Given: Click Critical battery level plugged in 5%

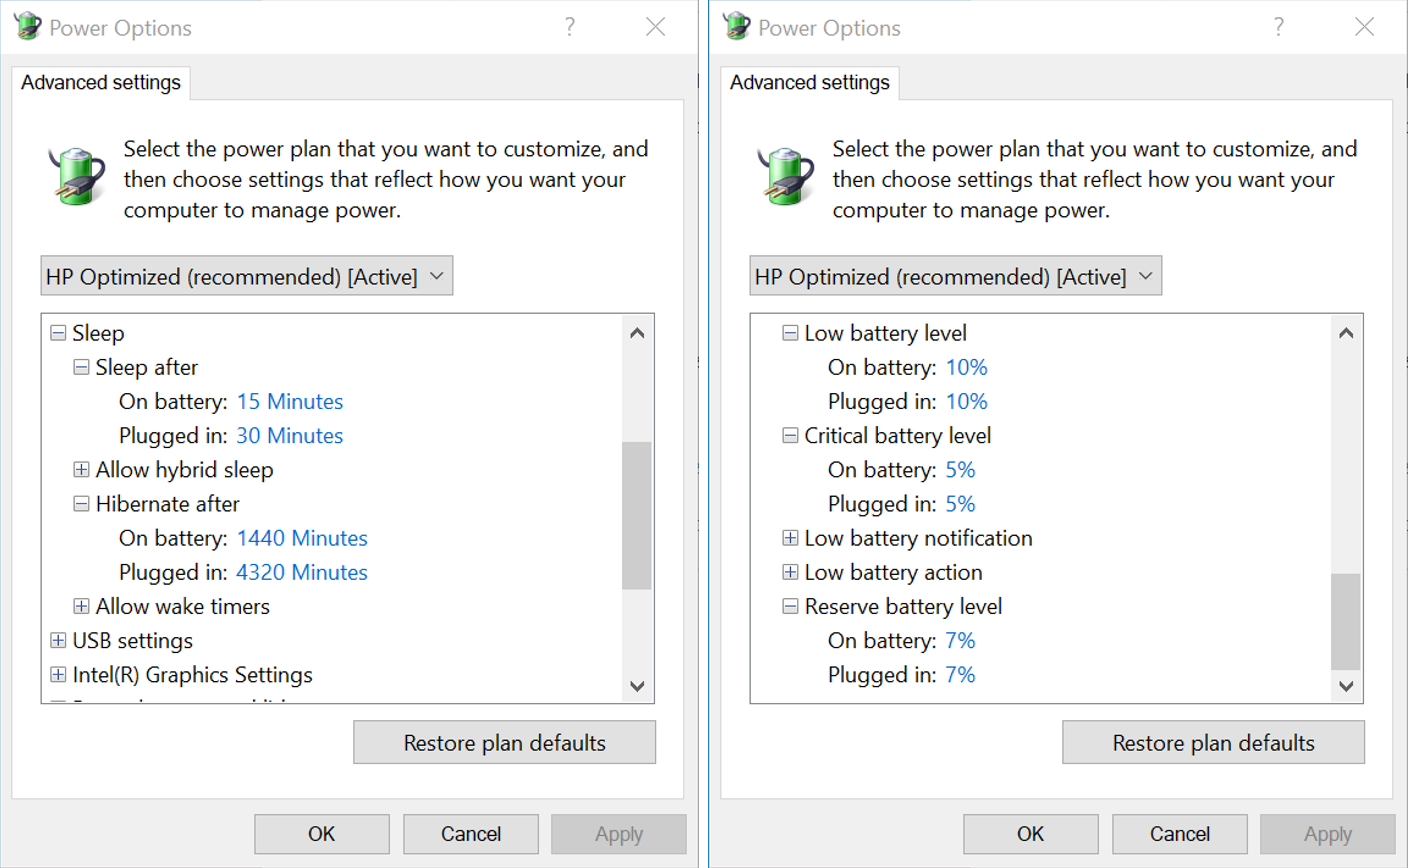Looking at the screenshot, I should [960, 504].
